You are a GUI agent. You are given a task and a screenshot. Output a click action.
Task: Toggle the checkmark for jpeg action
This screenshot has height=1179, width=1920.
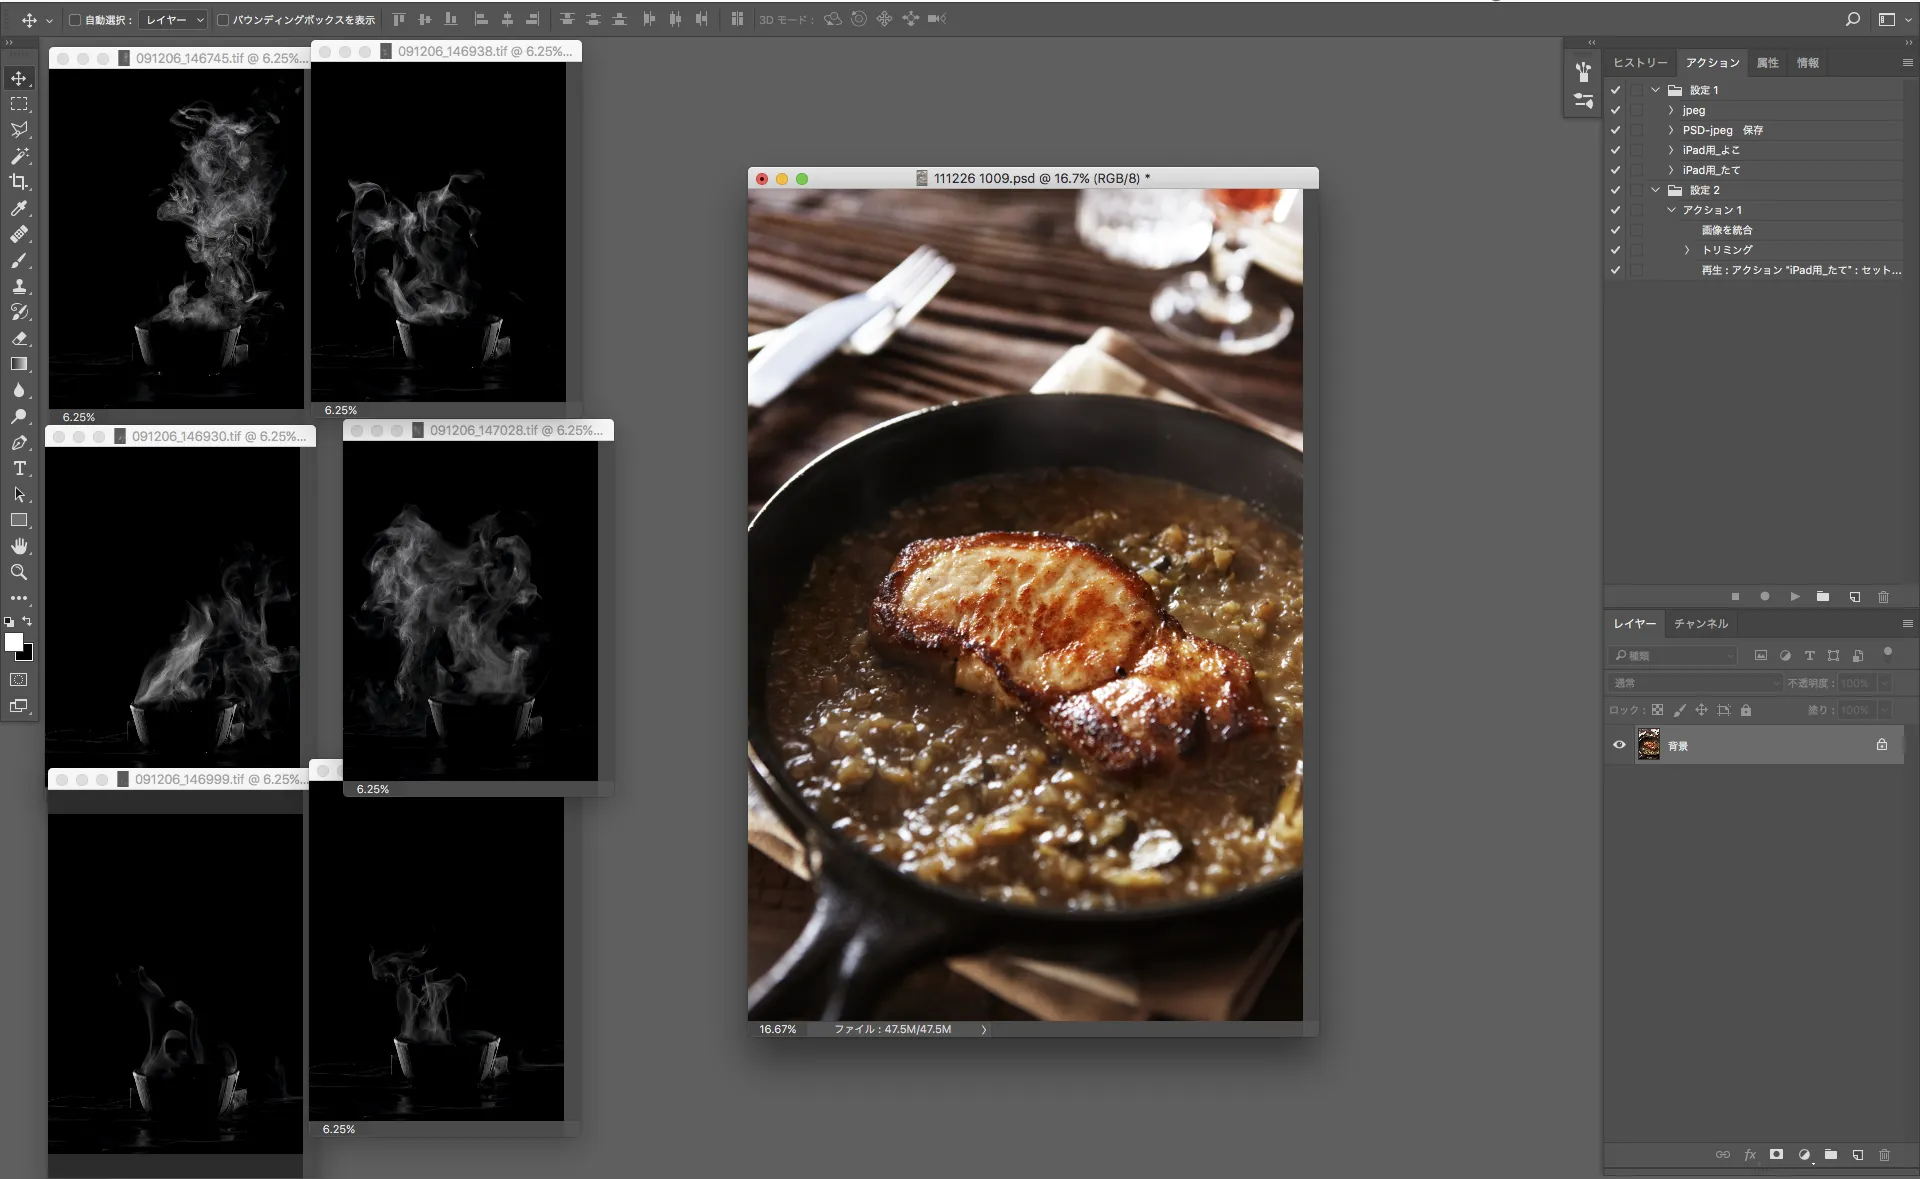point(1615,110)
